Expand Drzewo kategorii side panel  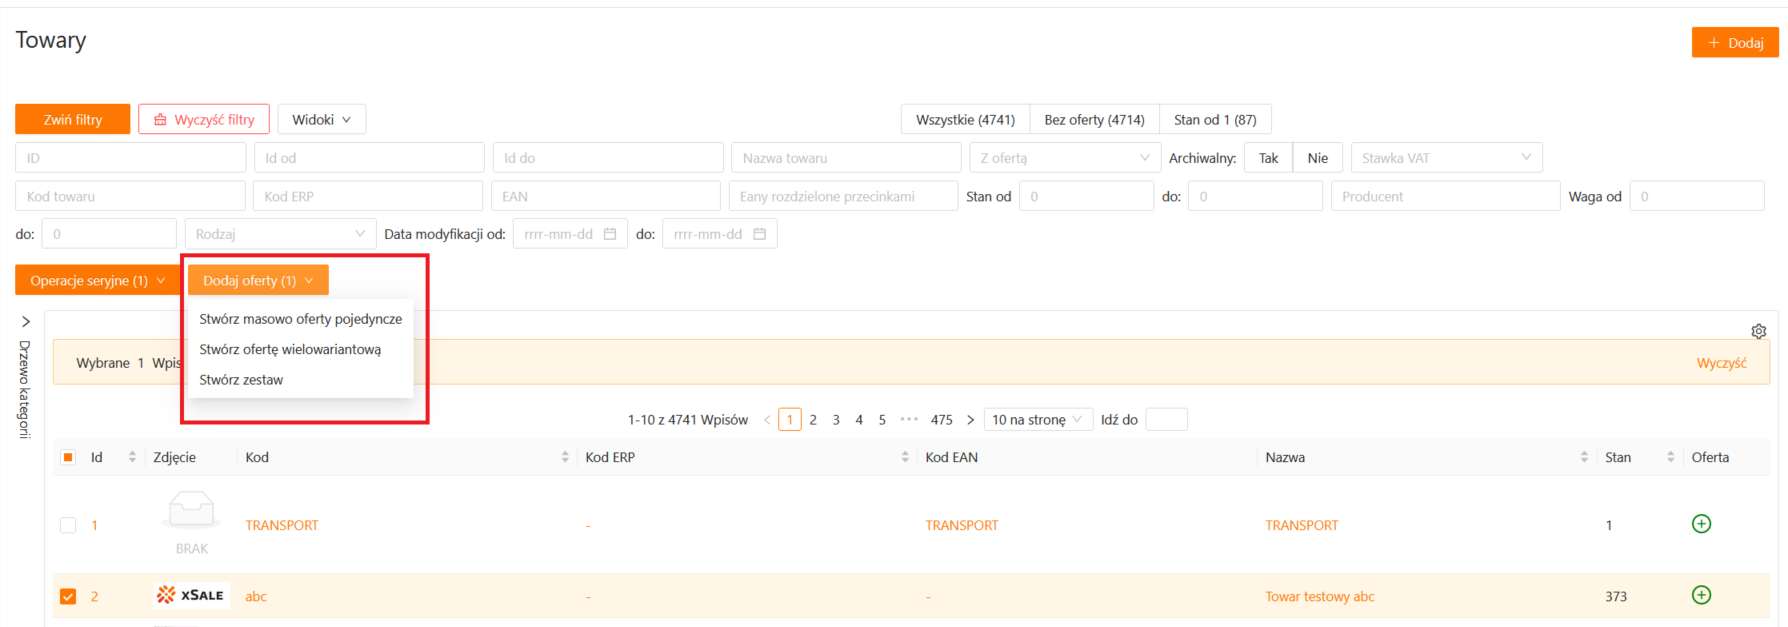coord(26,322)
